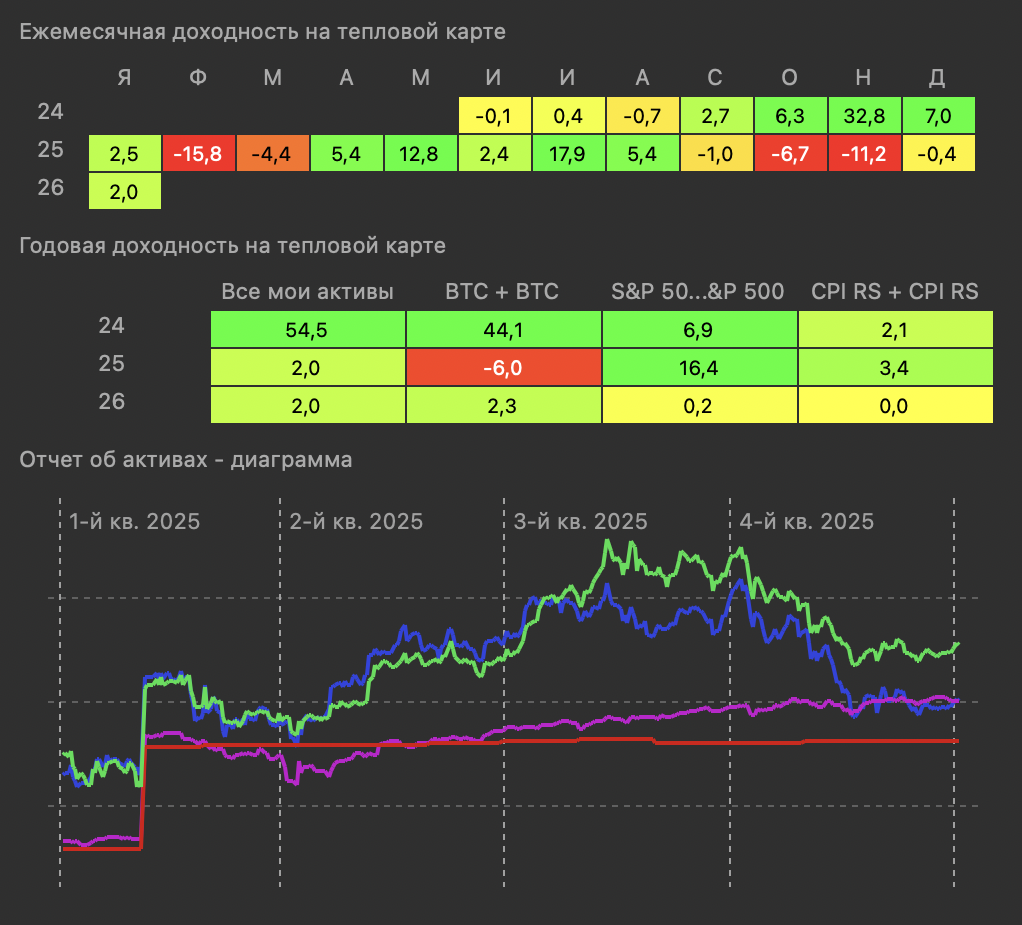This screenshot has width=1022, height=925.
Task: Click the 'CPI RS + CPI RS' header
Action: click(x=895, y=291)
